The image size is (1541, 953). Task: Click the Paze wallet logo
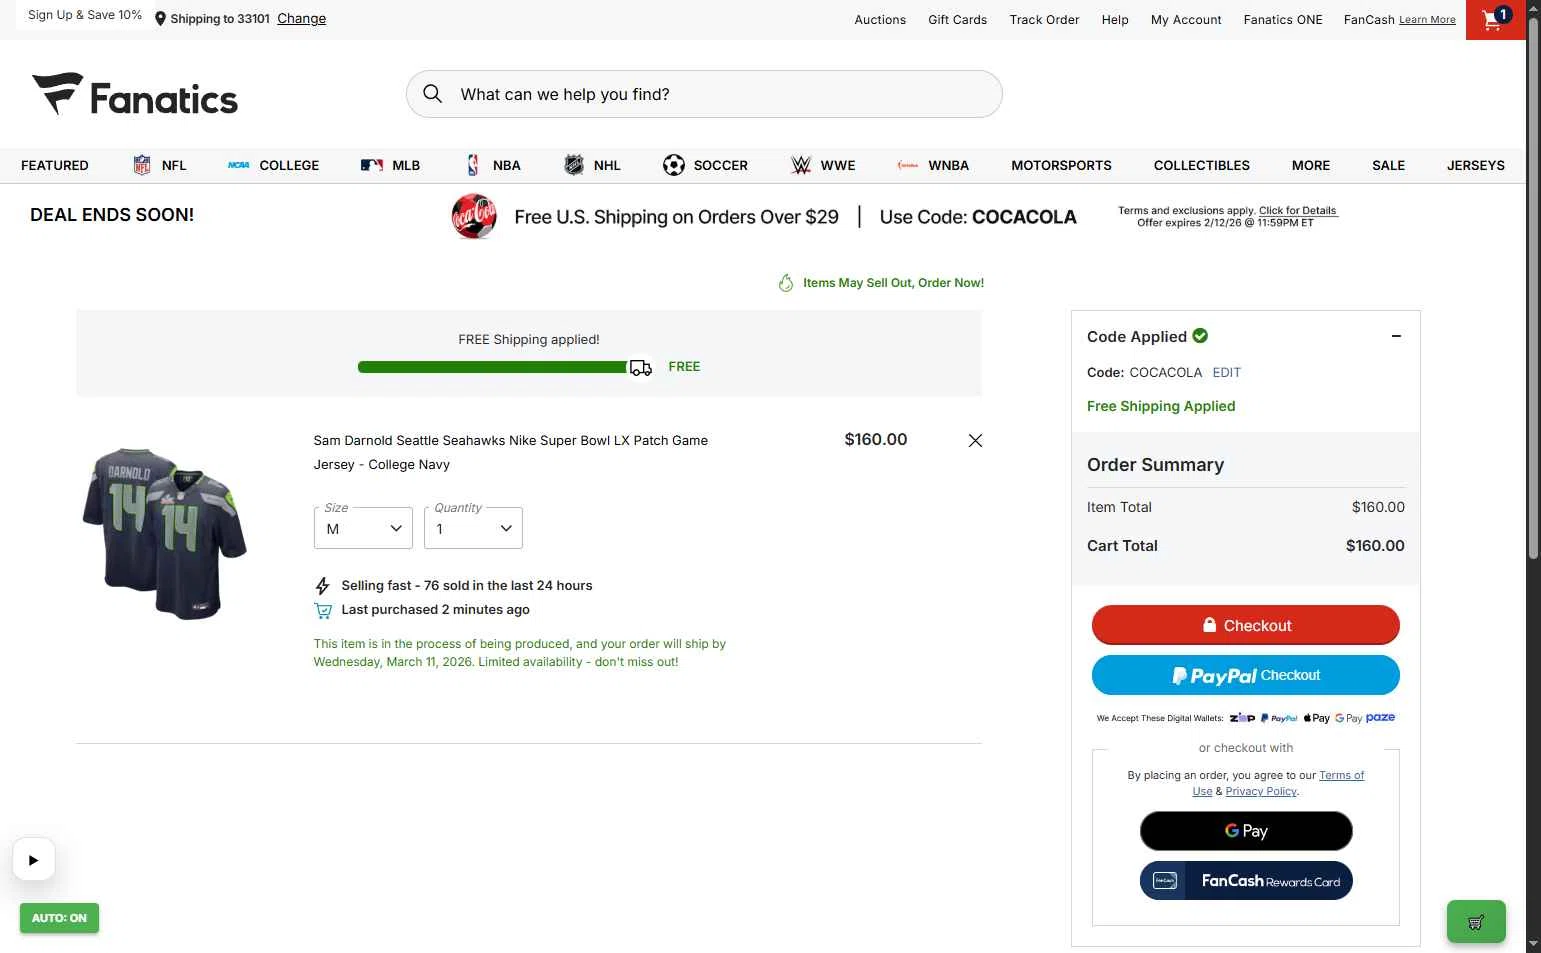1380,717
